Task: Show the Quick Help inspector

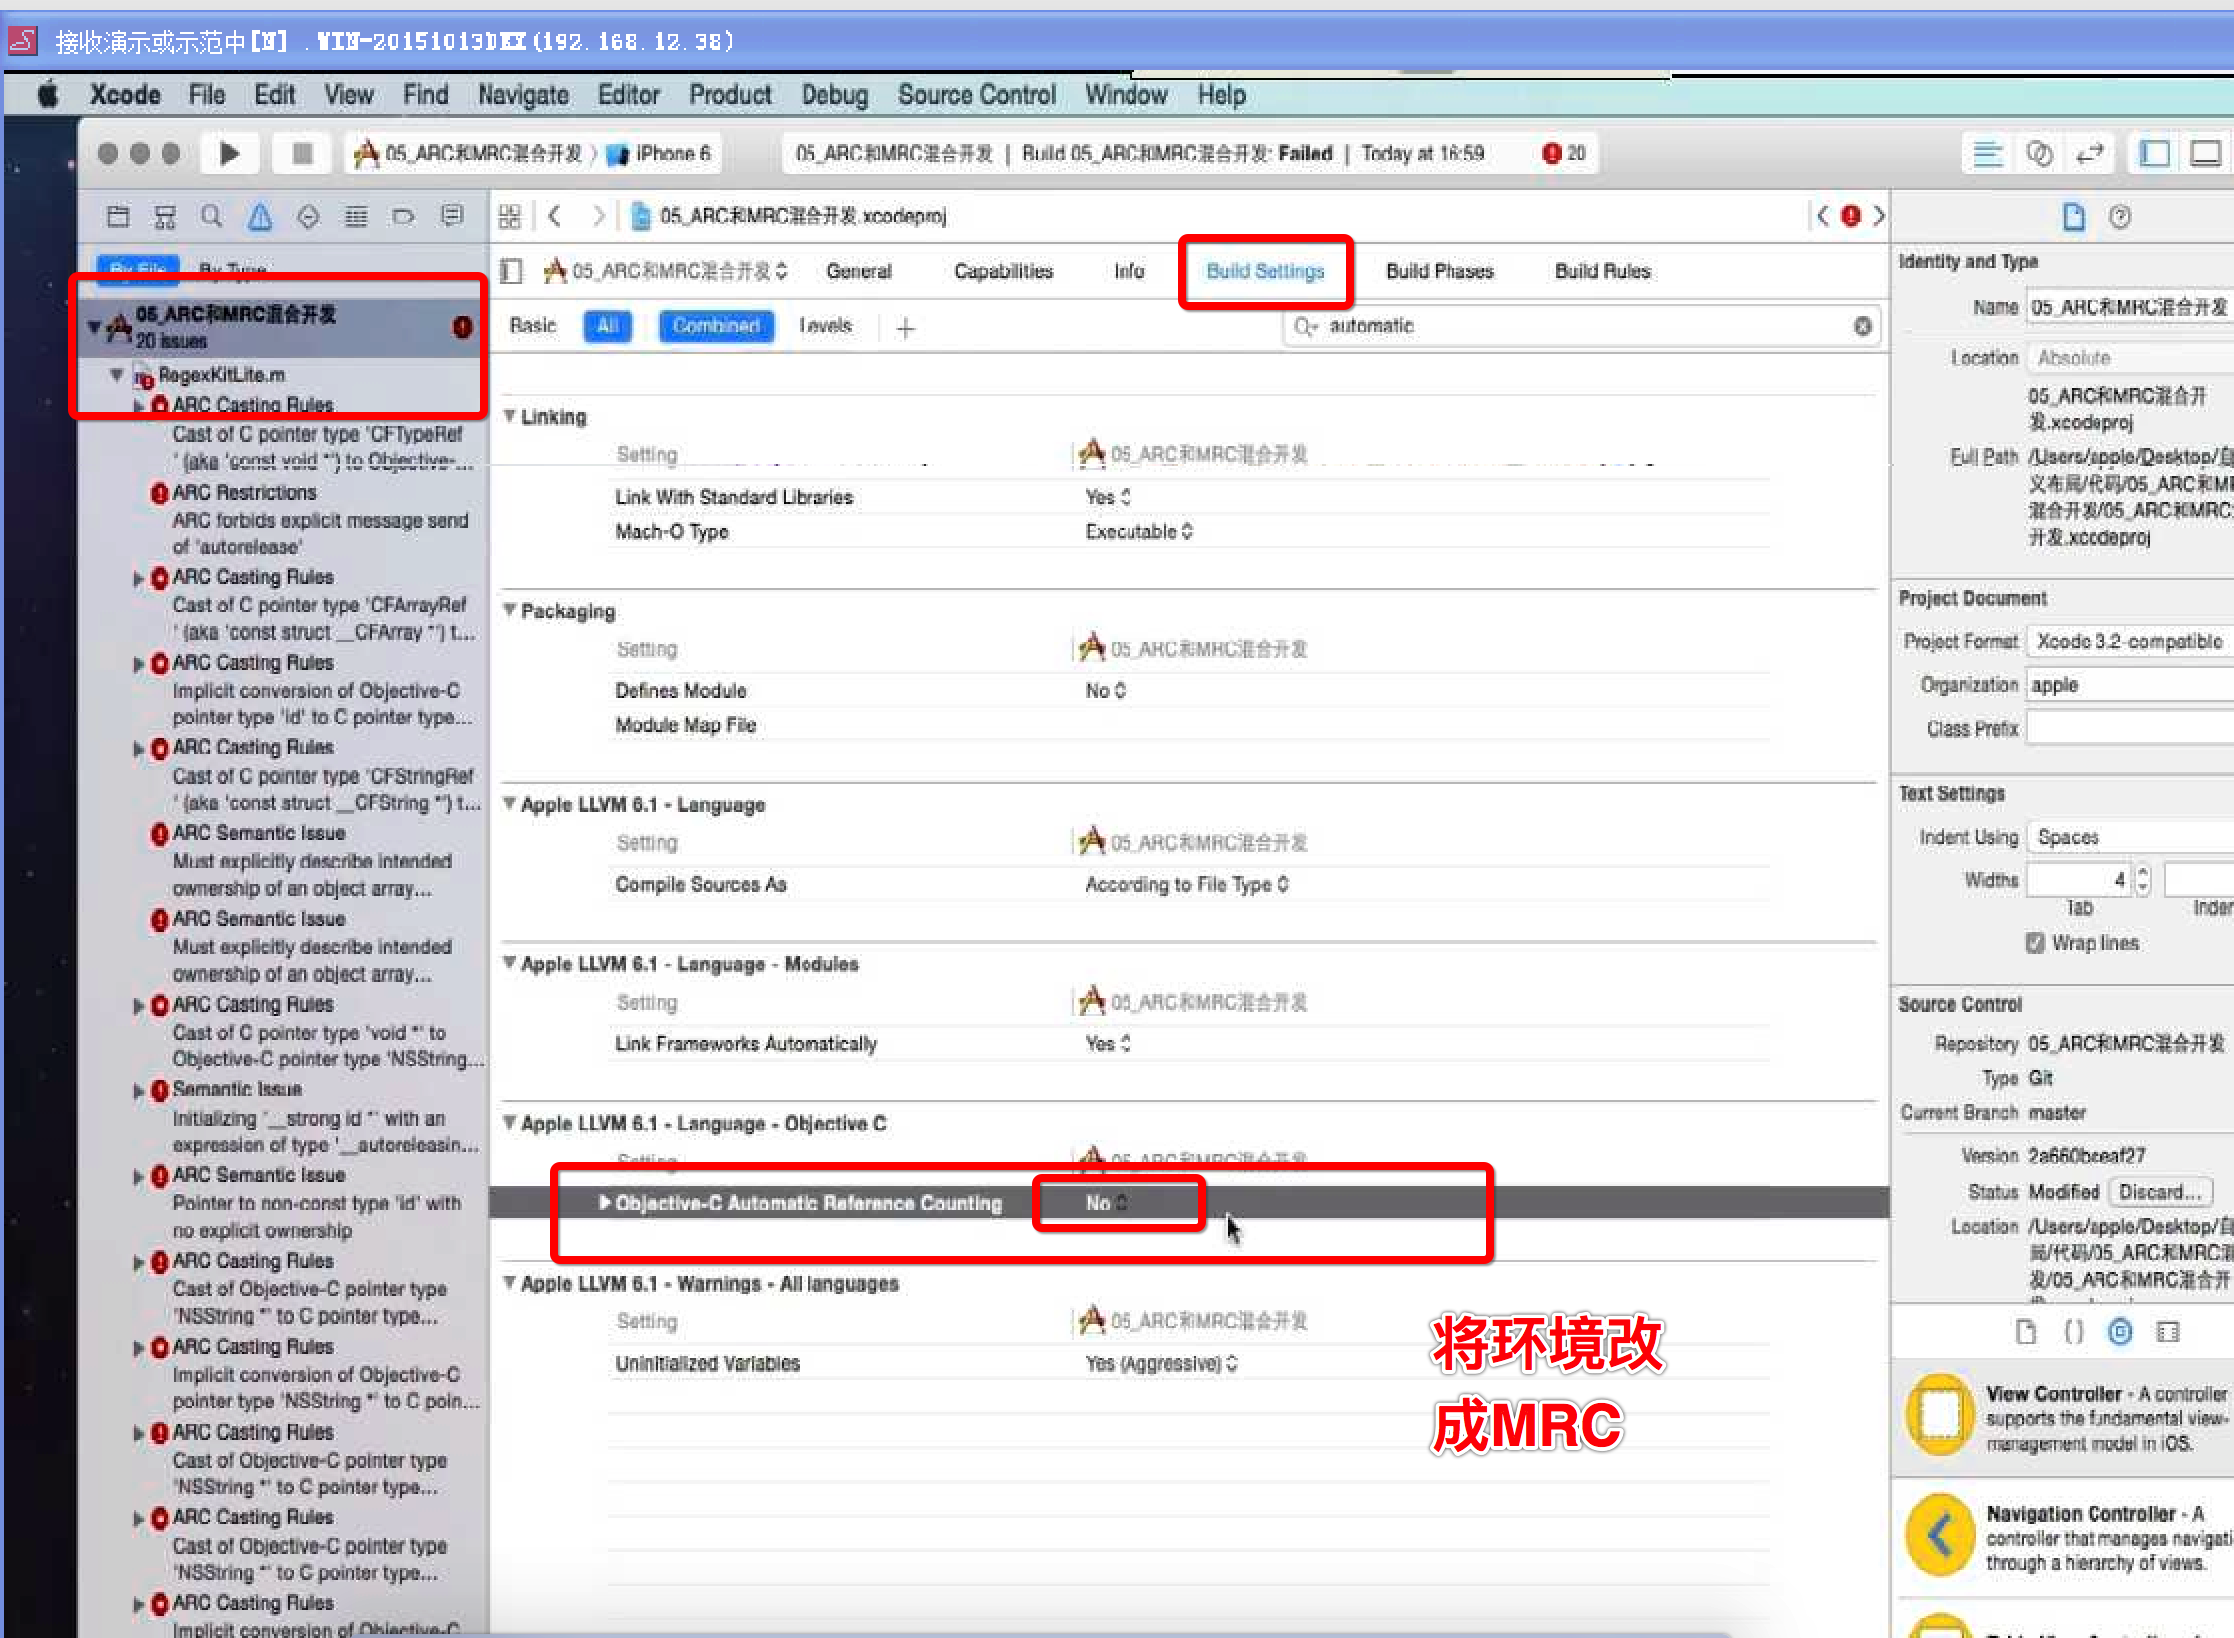Action: [2120, 216]
